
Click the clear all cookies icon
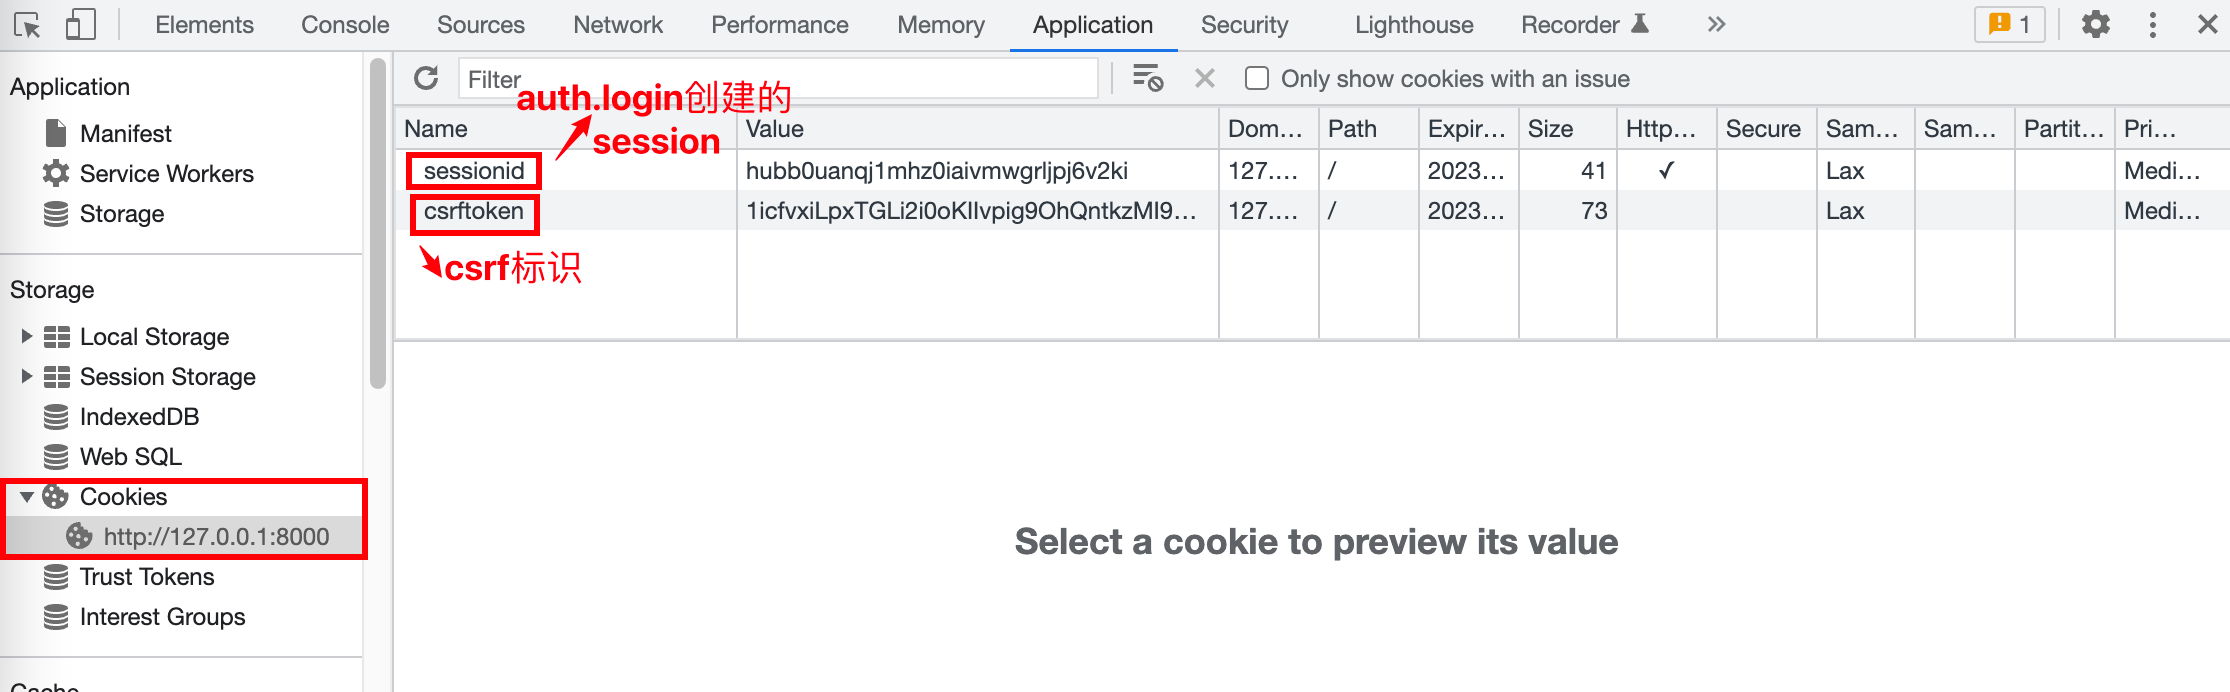[1147, 78]
